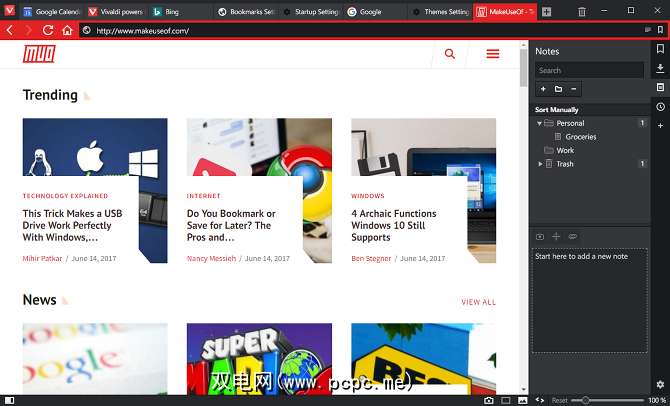The height and width of the screenshot is (406, 670).
Task: Switch to the Google tab
Action: pyautogui.click(x=375, y=12)
